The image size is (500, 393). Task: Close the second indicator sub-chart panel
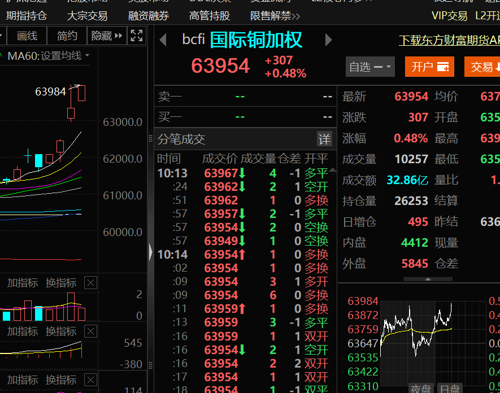tap(91, 331)
